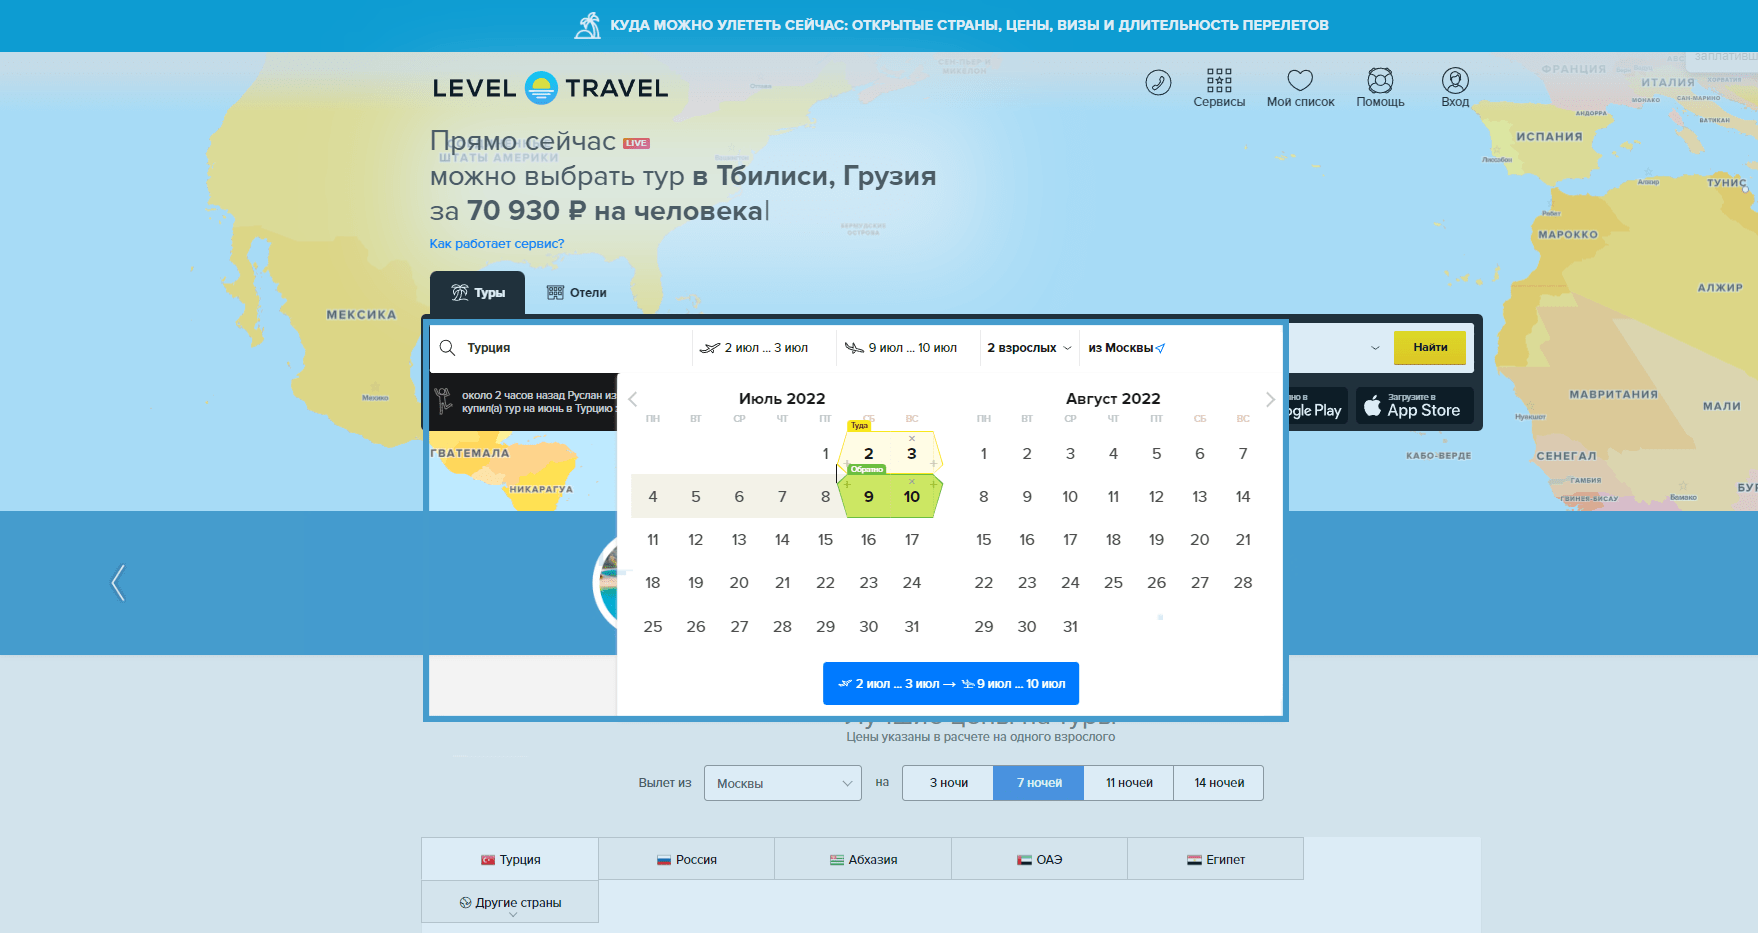The height and width of the screenshot is (933, 1758).
Task: Switch to the Туры tab
Action: click(477, 293)
